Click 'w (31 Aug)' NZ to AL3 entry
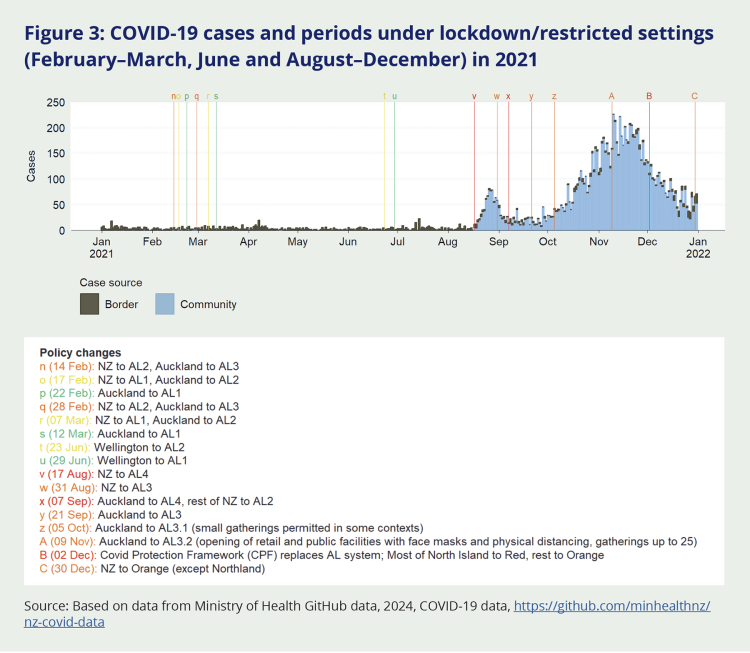The image size is (750, 653). coord(96,487)
